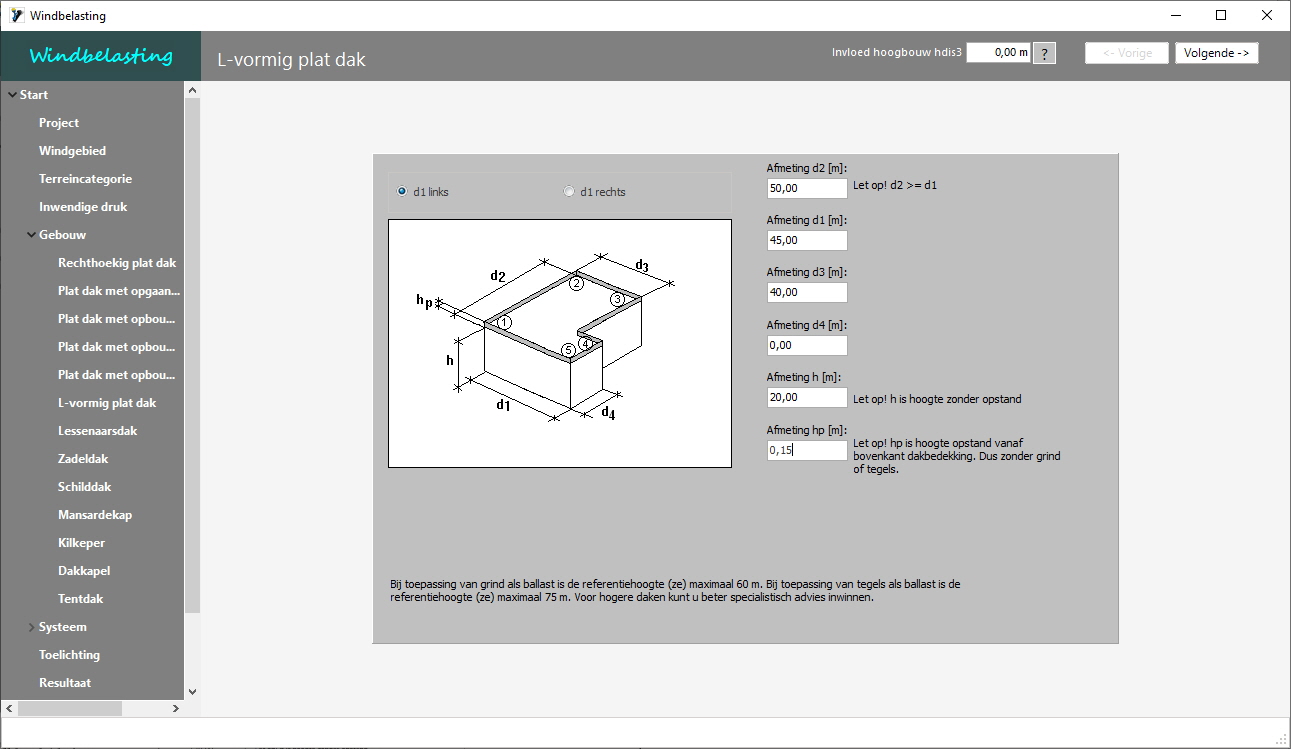Select Tentdak tree item

pos(80,599)
